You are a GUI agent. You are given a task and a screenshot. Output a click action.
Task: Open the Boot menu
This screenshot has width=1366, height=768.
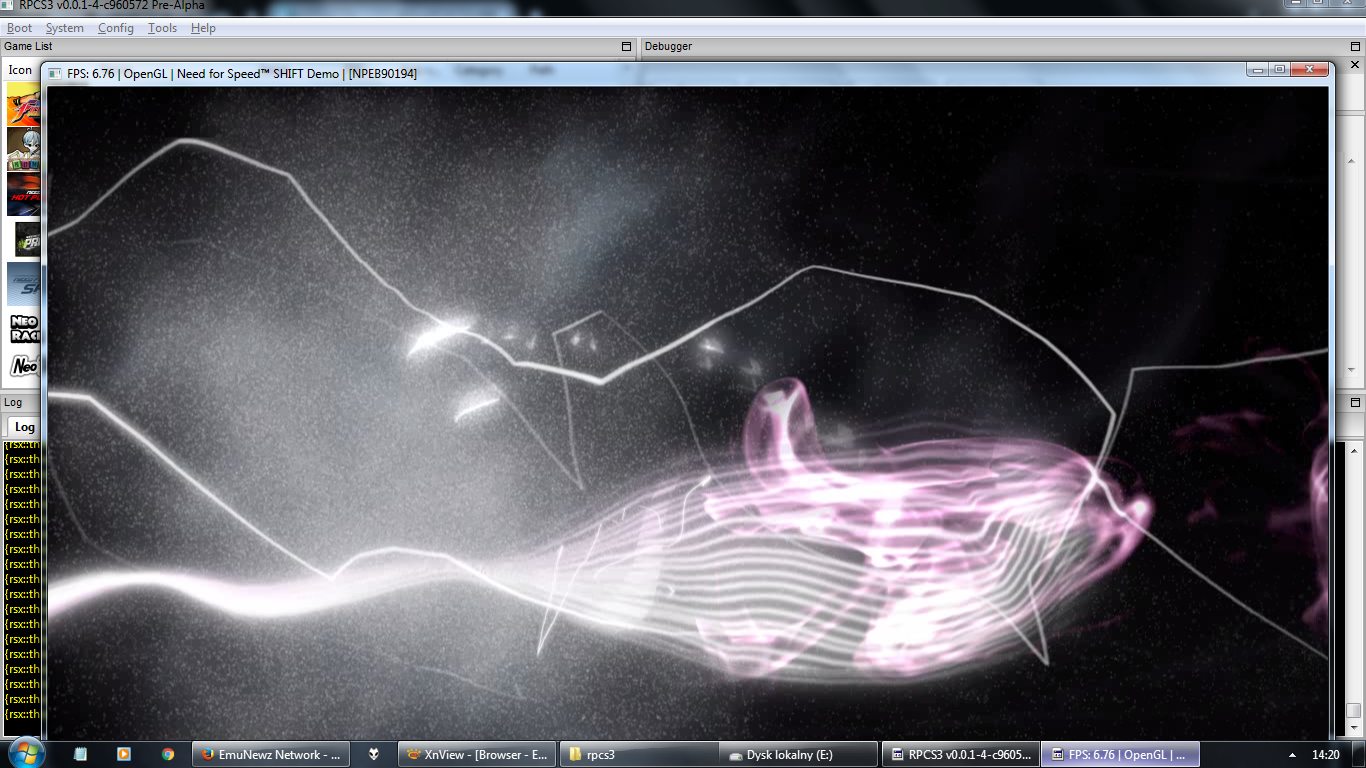click(x=19, y=28)
